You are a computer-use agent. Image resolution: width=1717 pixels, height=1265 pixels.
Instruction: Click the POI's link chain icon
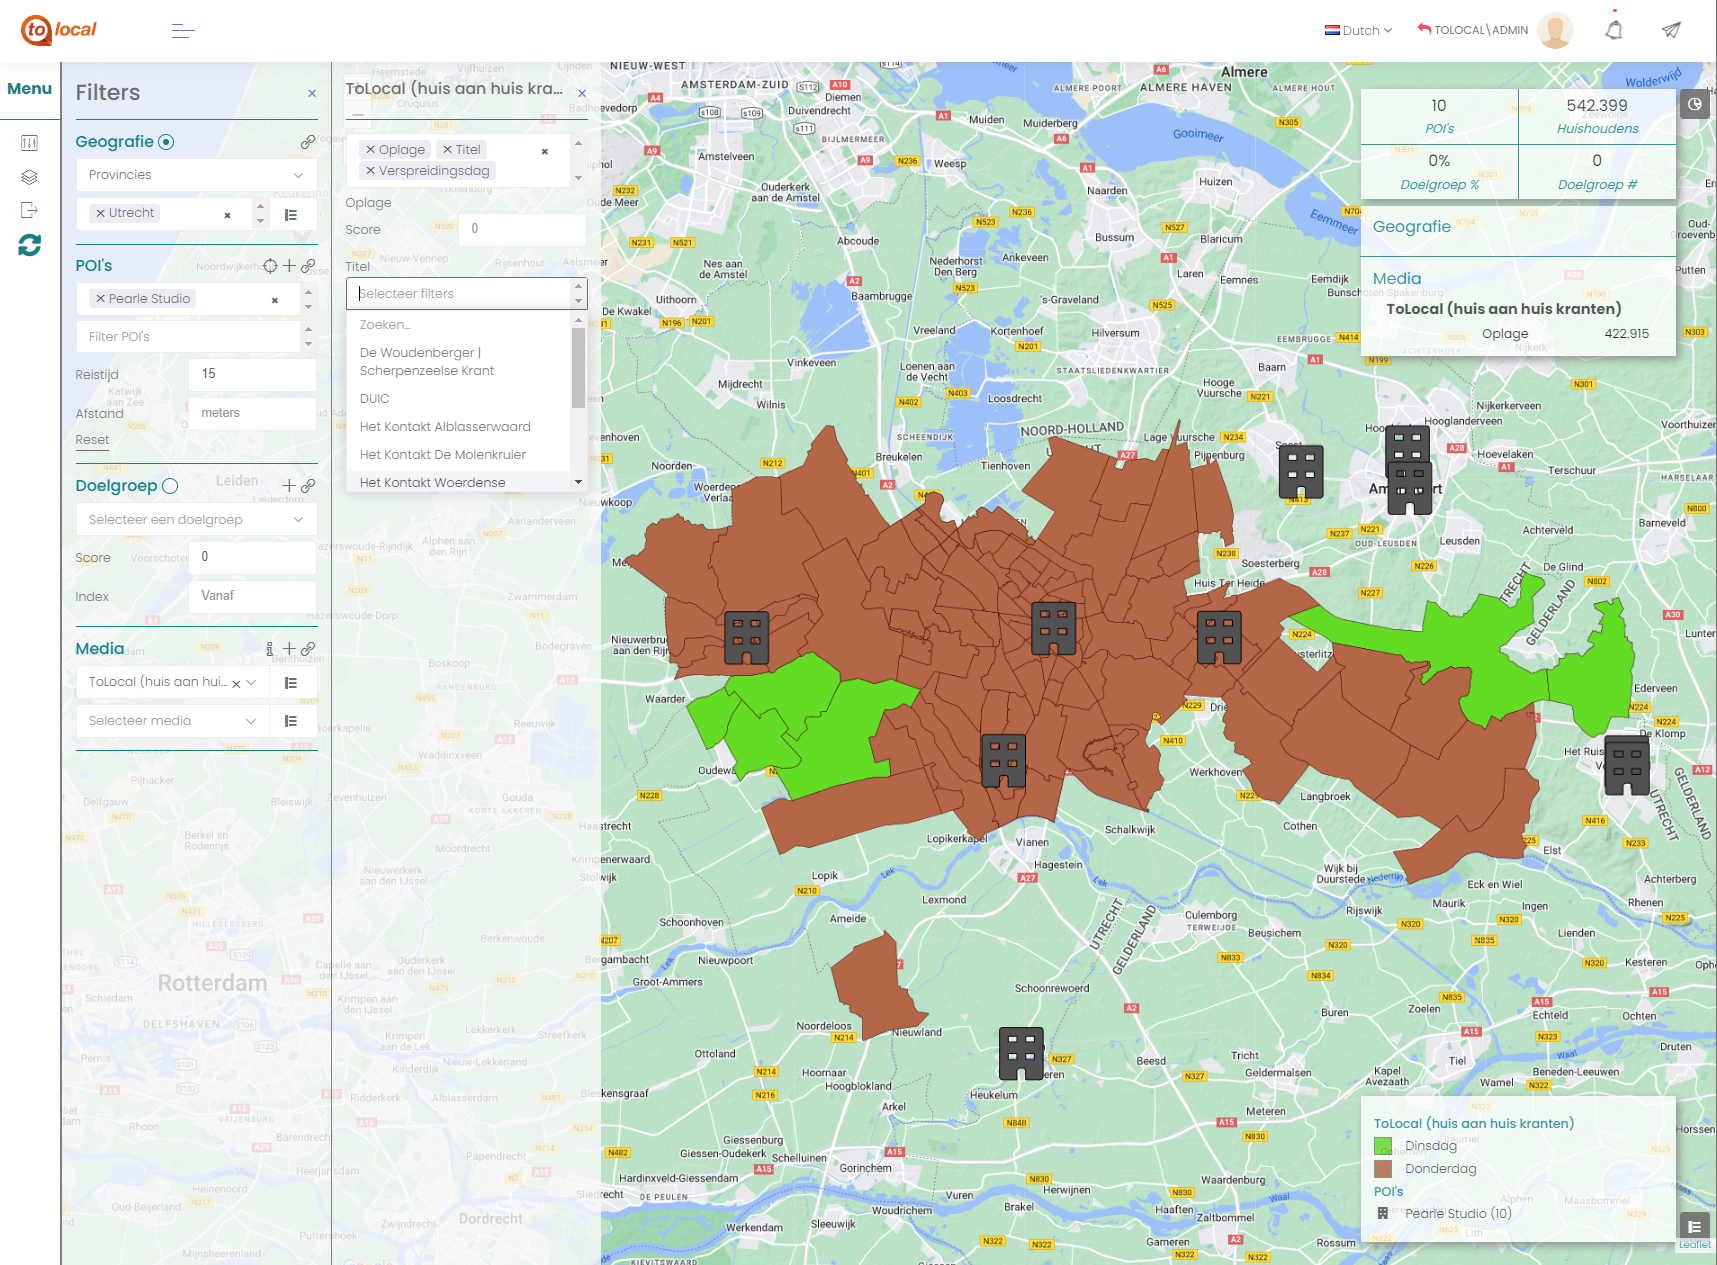[x=308, y=266]
